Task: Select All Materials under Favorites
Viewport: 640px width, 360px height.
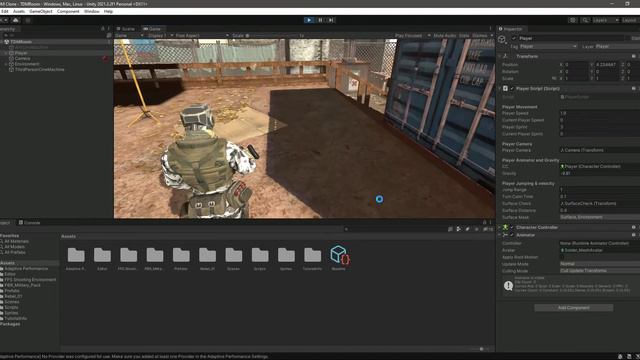Action: (x=16, y=242)
